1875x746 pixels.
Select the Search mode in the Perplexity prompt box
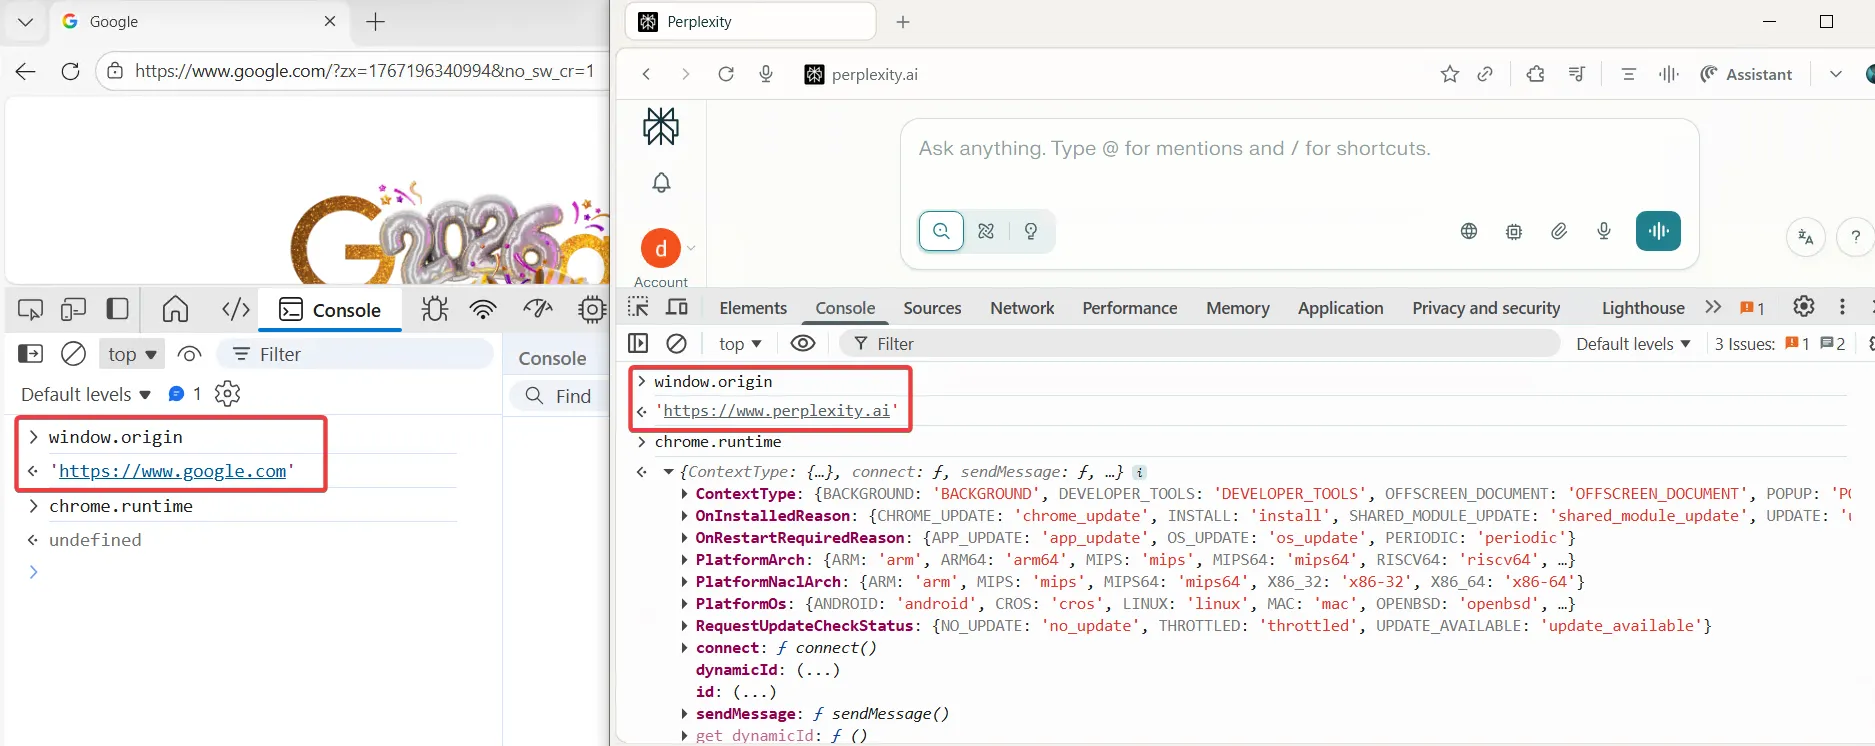coord(941,231)
